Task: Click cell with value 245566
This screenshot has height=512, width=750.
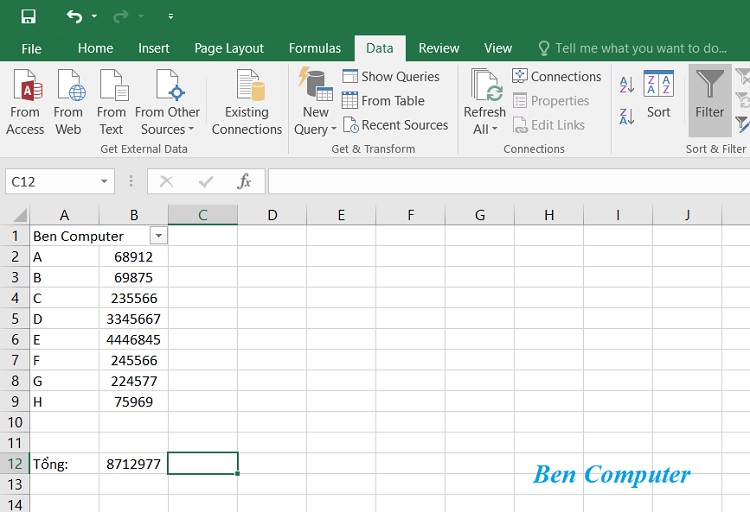Action: (134, 360)
